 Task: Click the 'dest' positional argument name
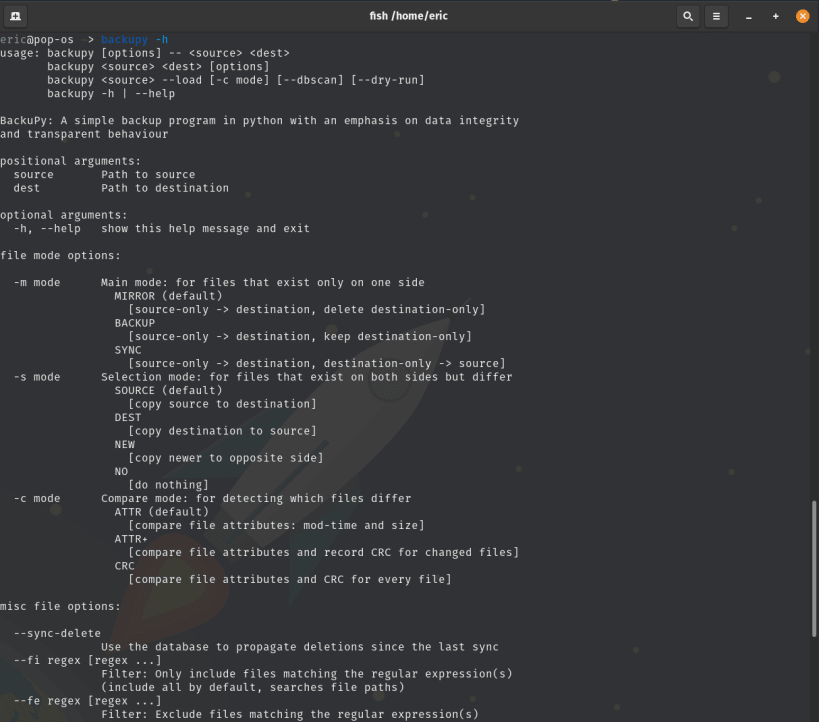(27, 188)
